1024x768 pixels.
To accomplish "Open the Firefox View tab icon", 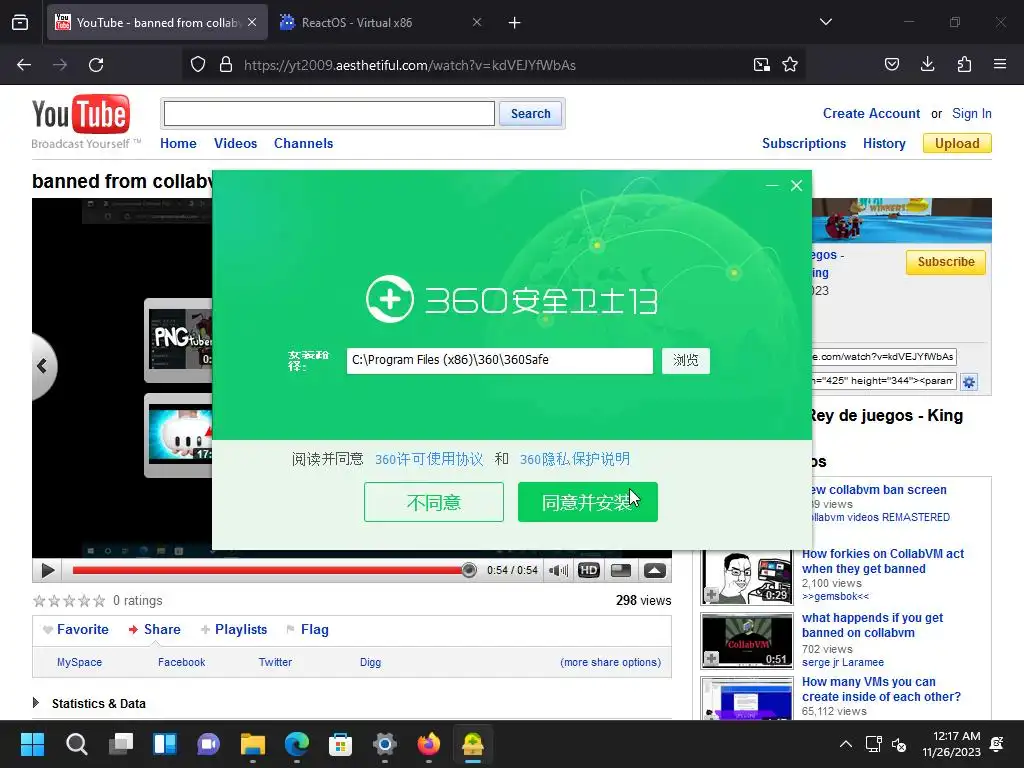I will click(20, 22).
